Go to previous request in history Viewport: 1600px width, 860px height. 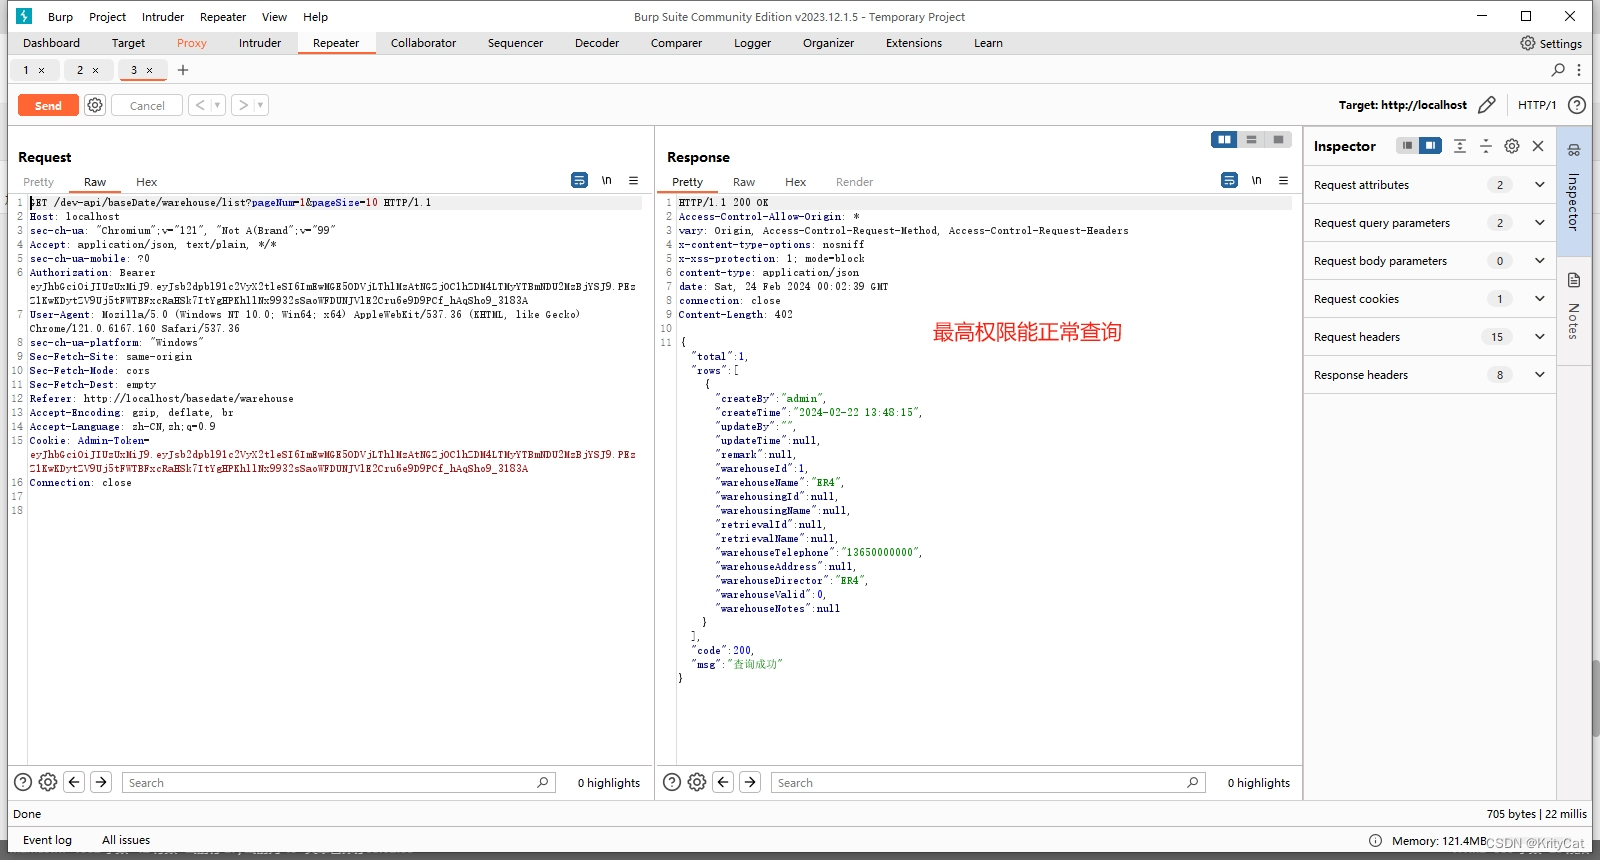pyautogui.click(x=200, y=105)
